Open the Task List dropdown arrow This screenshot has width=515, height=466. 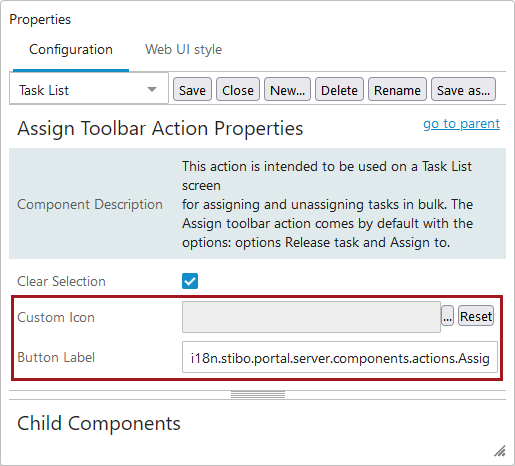152,89
